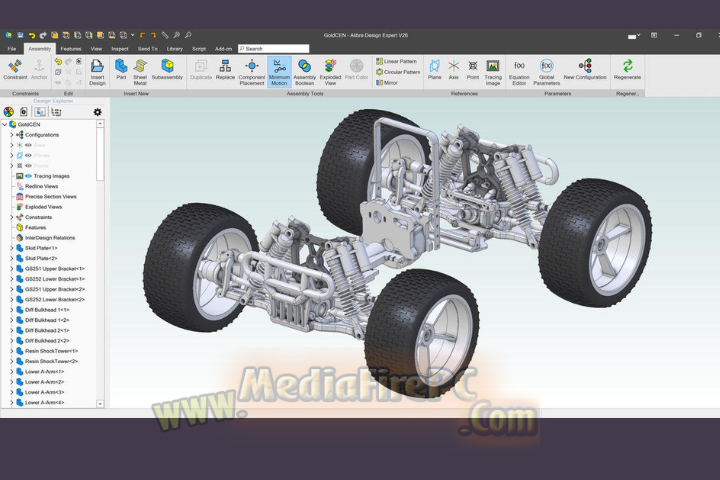This screenshot has height=480, width=720.
Task: Create a New Configuration
Action: pos(585,69)
